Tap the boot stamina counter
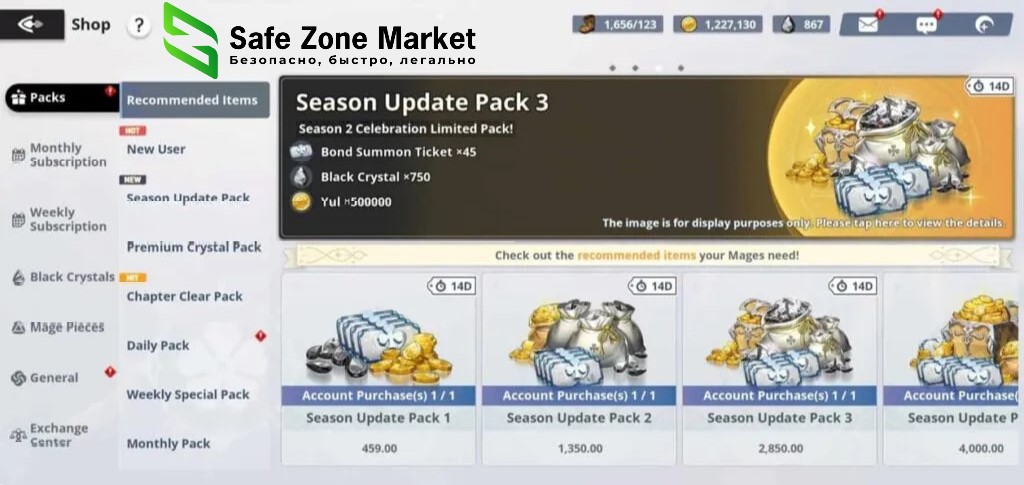 [618, 25]
